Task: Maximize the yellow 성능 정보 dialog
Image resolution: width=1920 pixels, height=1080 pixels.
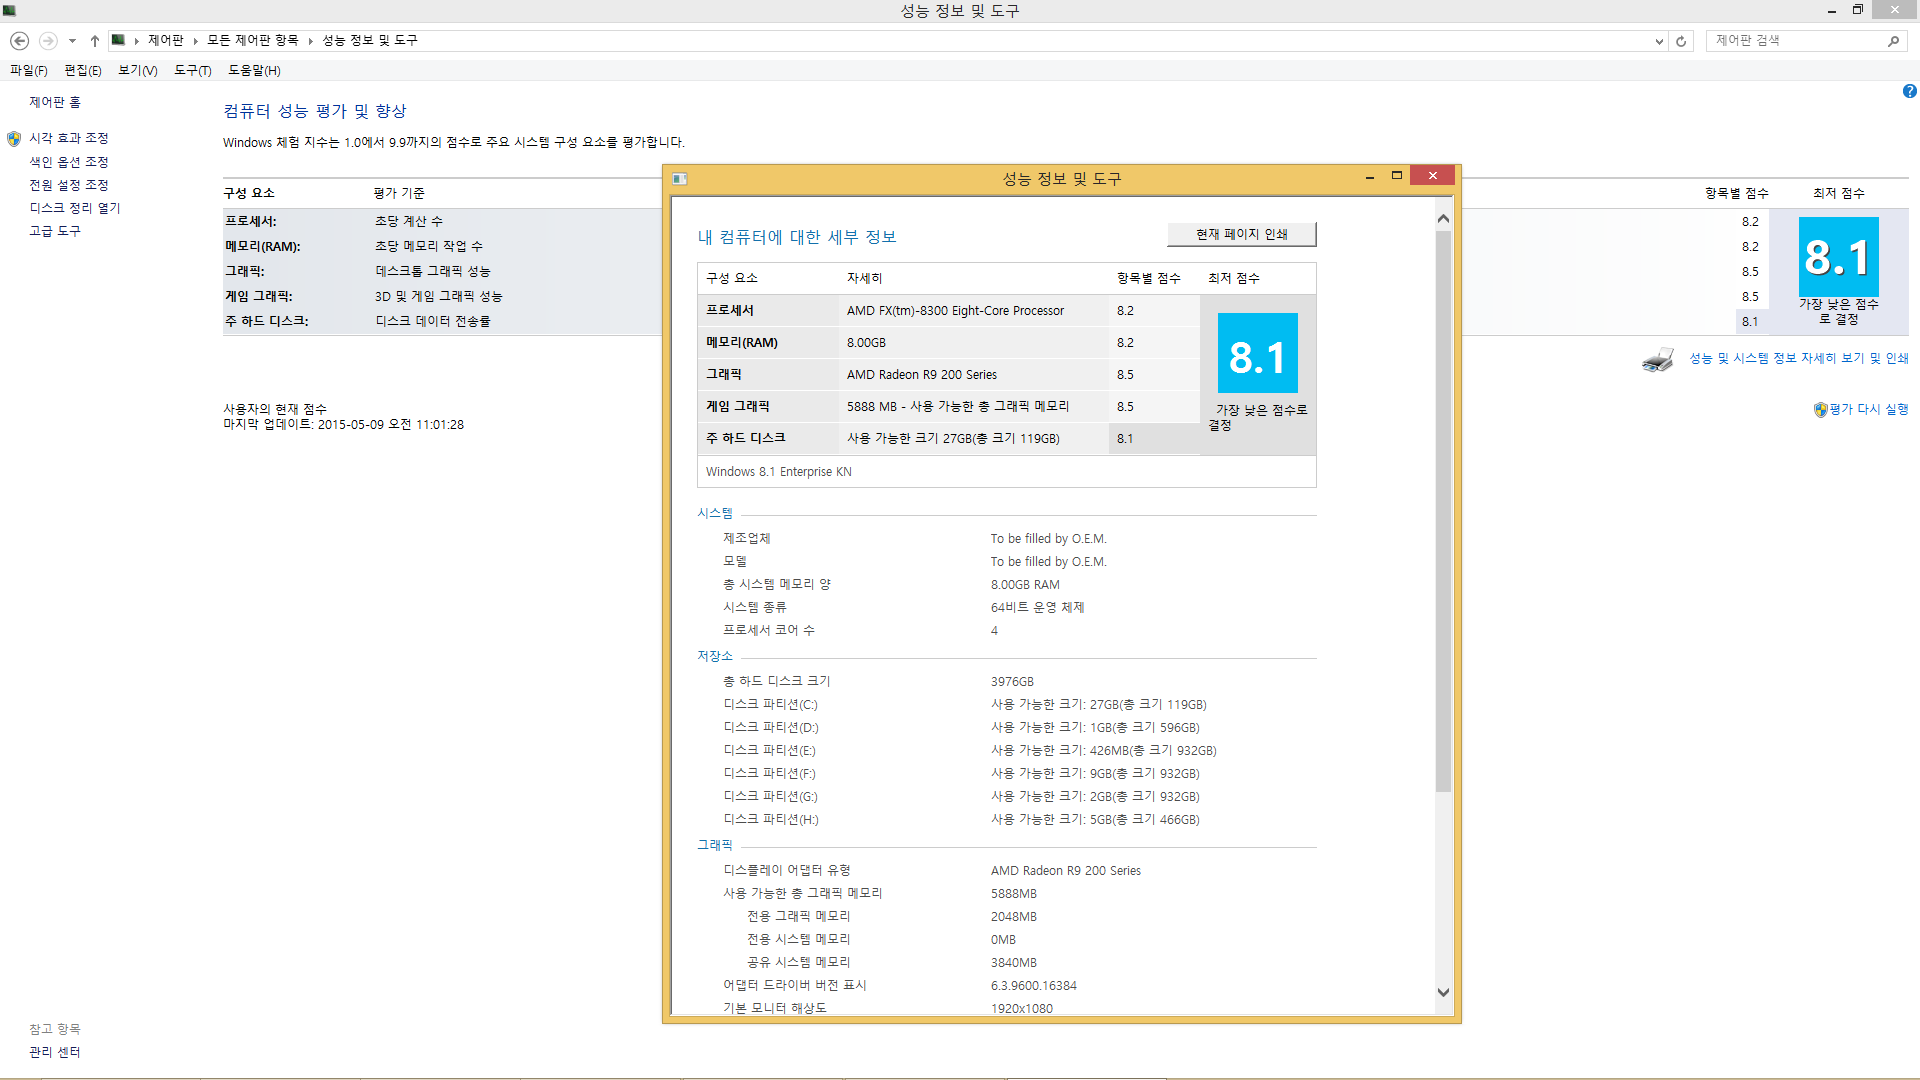Action: [x=1397, y=176]
